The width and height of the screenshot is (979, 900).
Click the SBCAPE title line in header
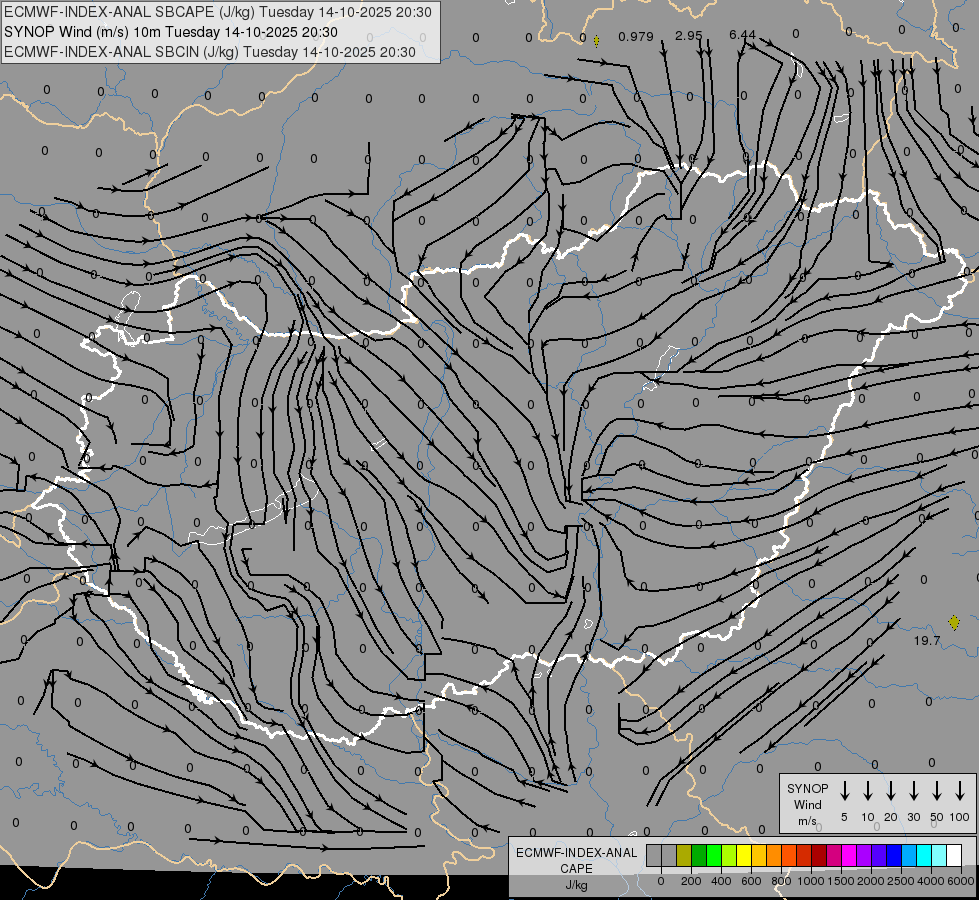(217, 12)
